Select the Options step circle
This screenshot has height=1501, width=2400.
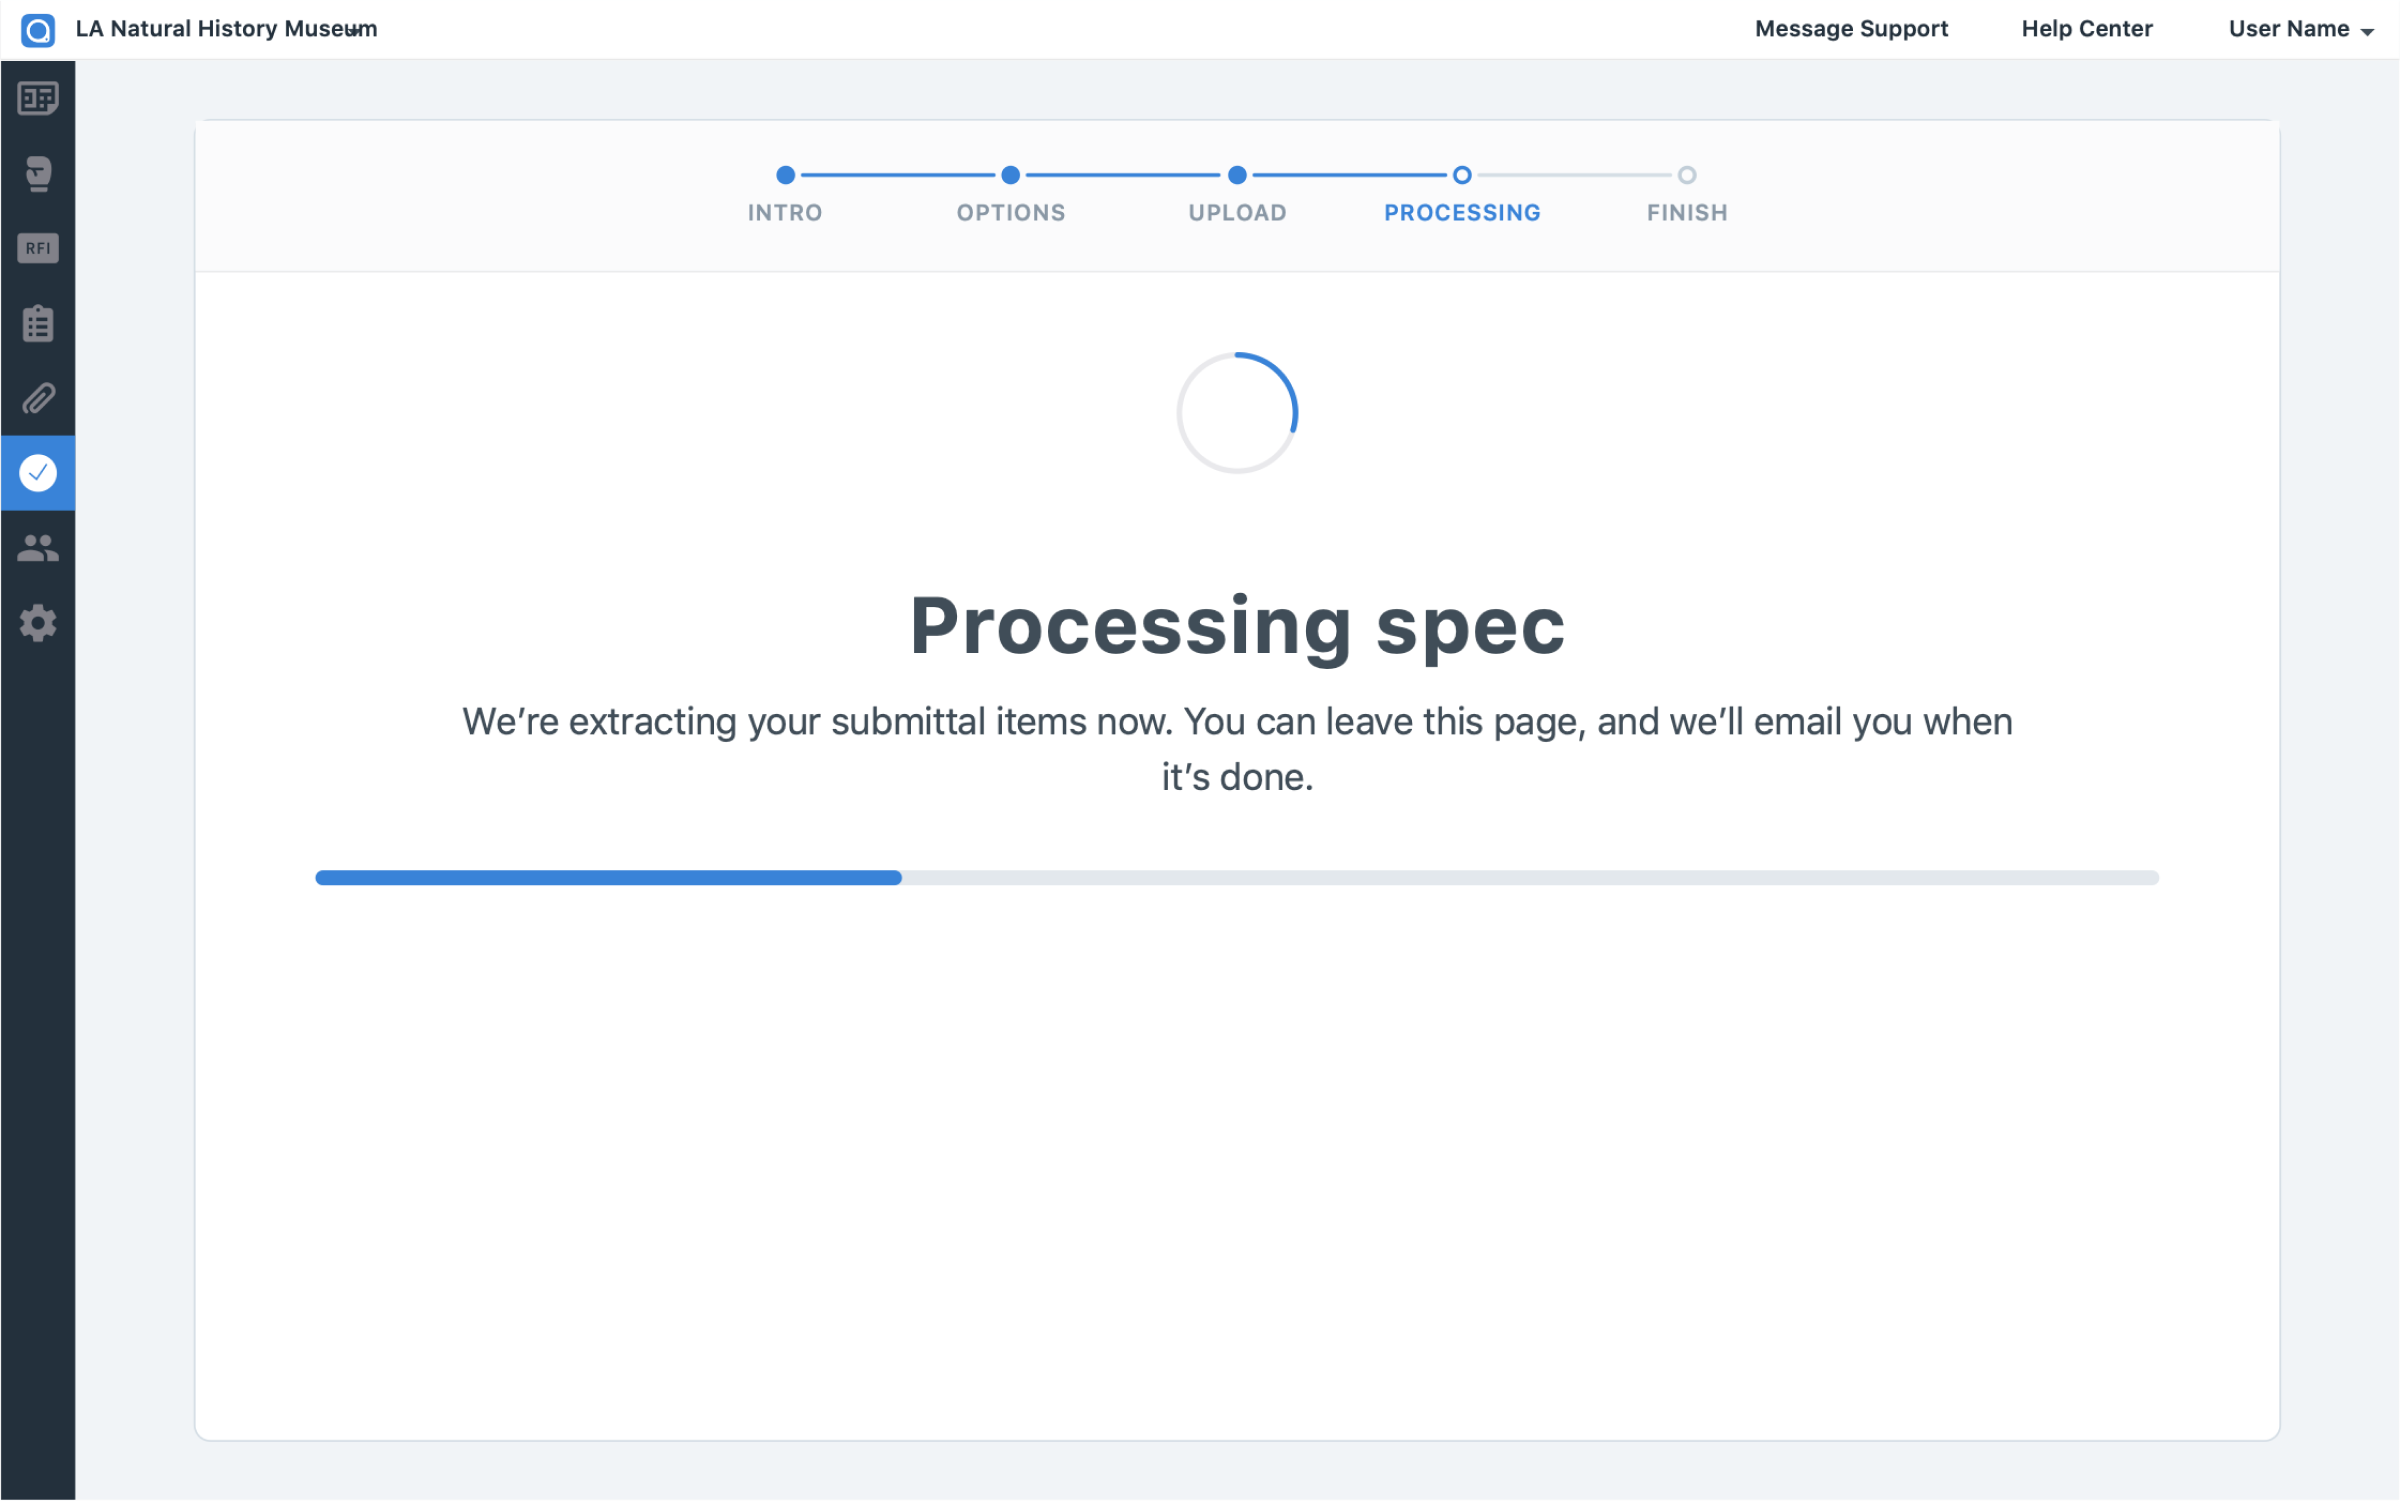point(1010,175)
